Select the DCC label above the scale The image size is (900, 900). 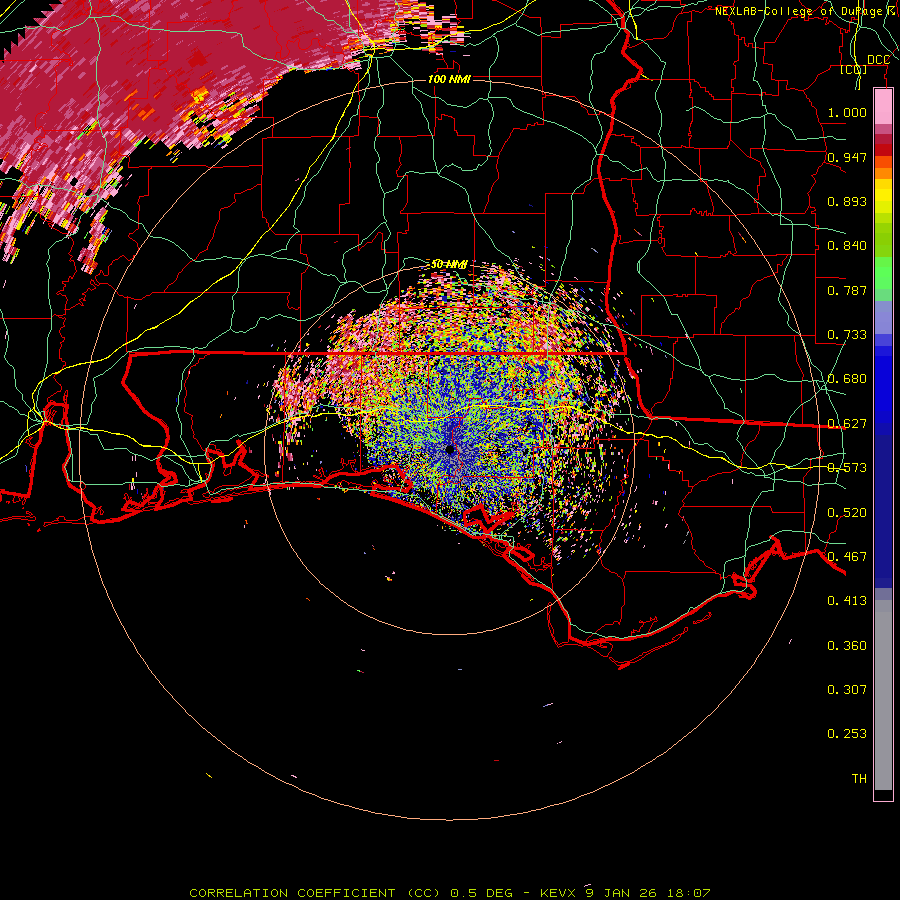[878, 60]
